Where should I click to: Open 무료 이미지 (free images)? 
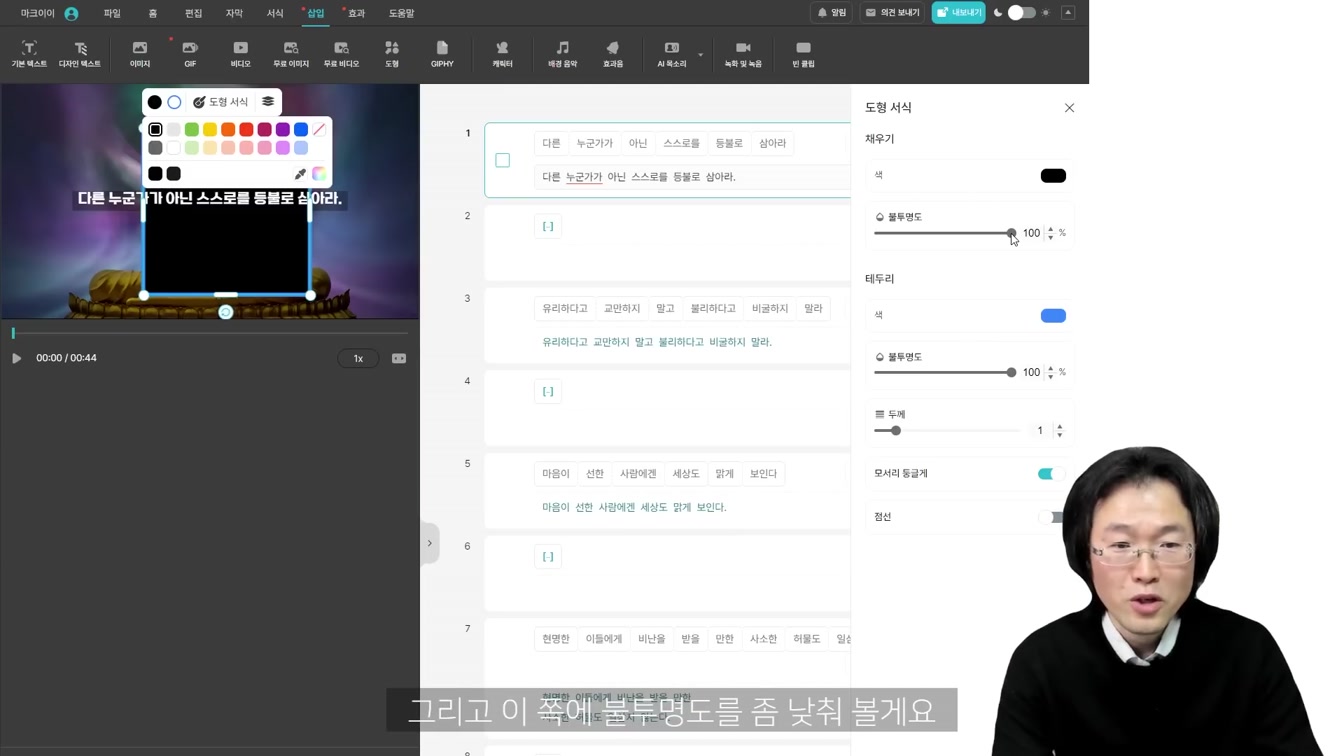click(291, 54)
